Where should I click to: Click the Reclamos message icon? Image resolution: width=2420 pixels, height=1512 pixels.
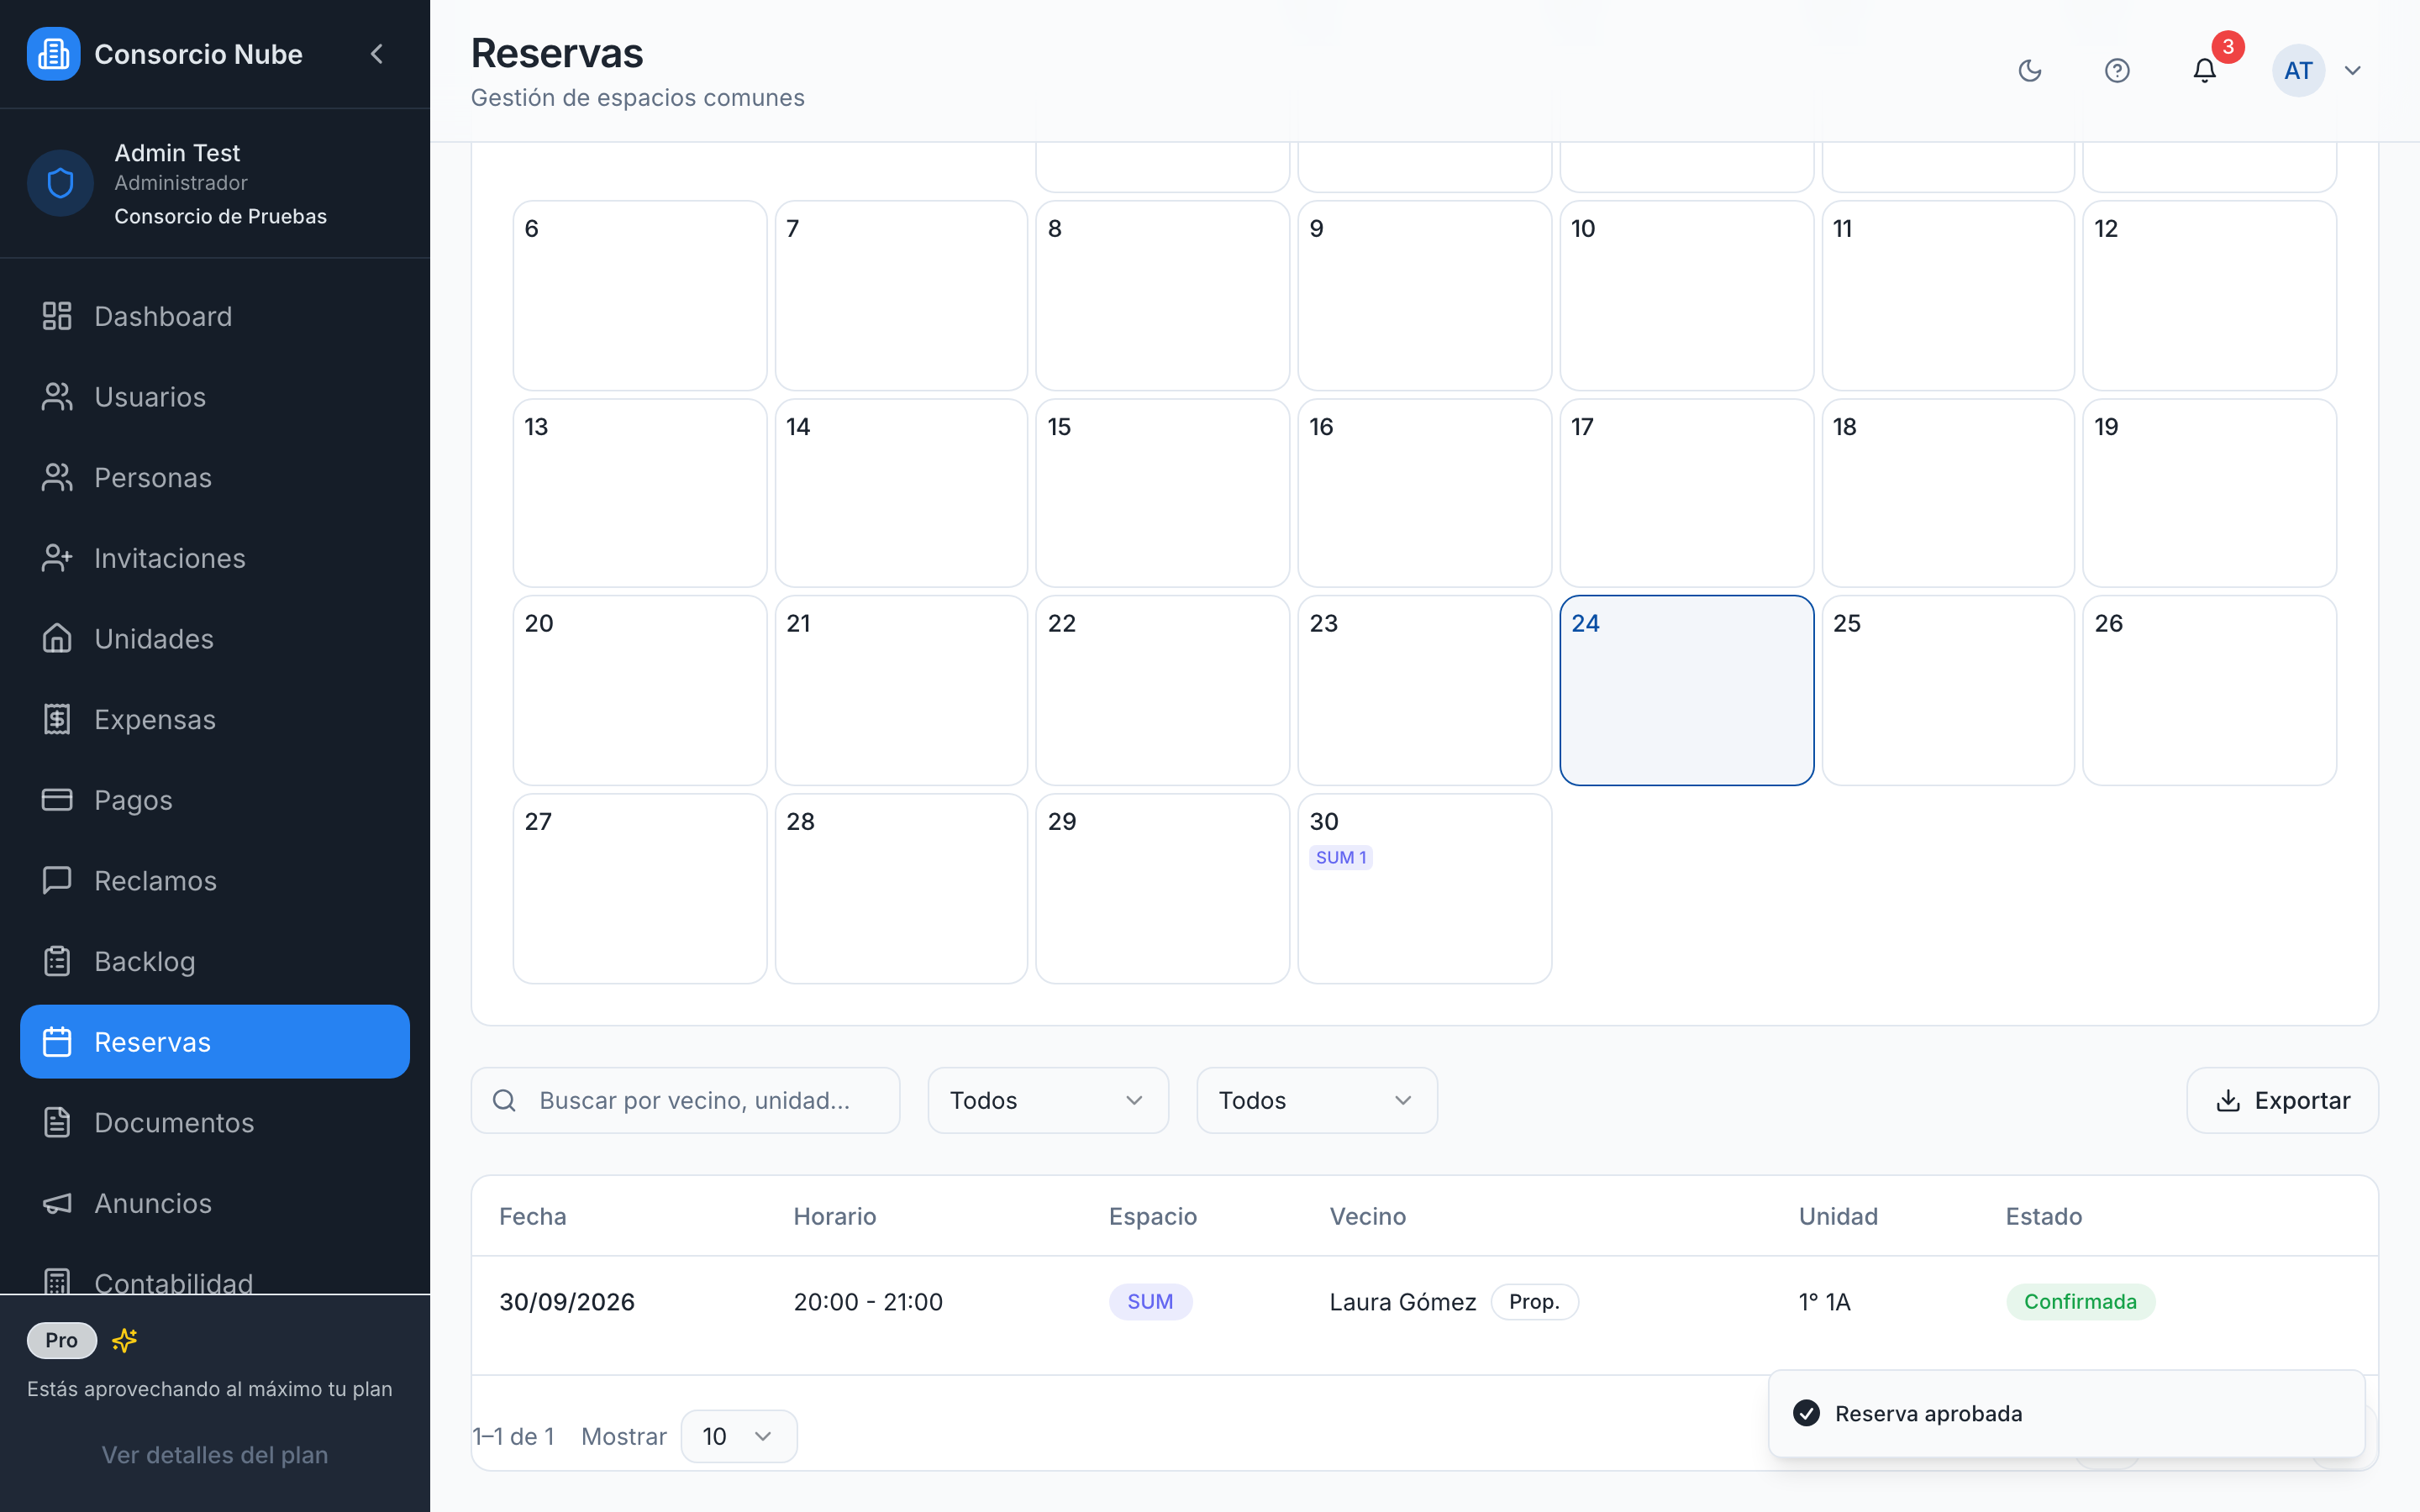[x=57, y=880]
